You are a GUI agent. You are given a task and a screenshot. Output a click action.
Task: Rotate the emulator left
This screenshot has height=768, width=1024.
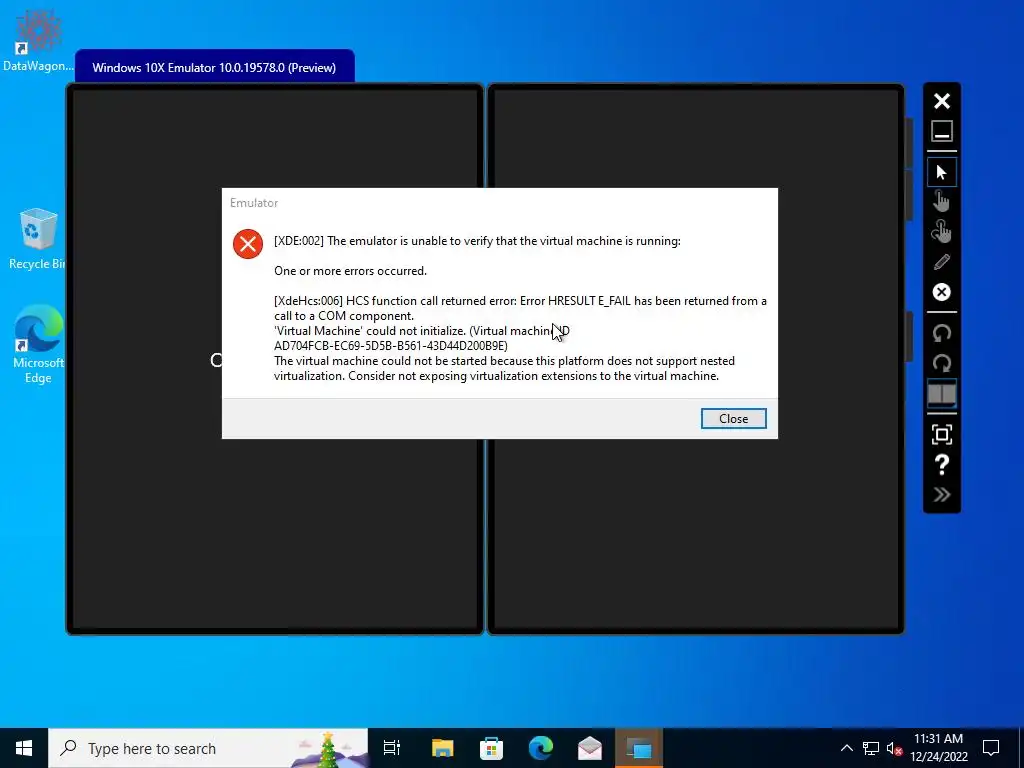pyautogui.click(x=941, y=333)
